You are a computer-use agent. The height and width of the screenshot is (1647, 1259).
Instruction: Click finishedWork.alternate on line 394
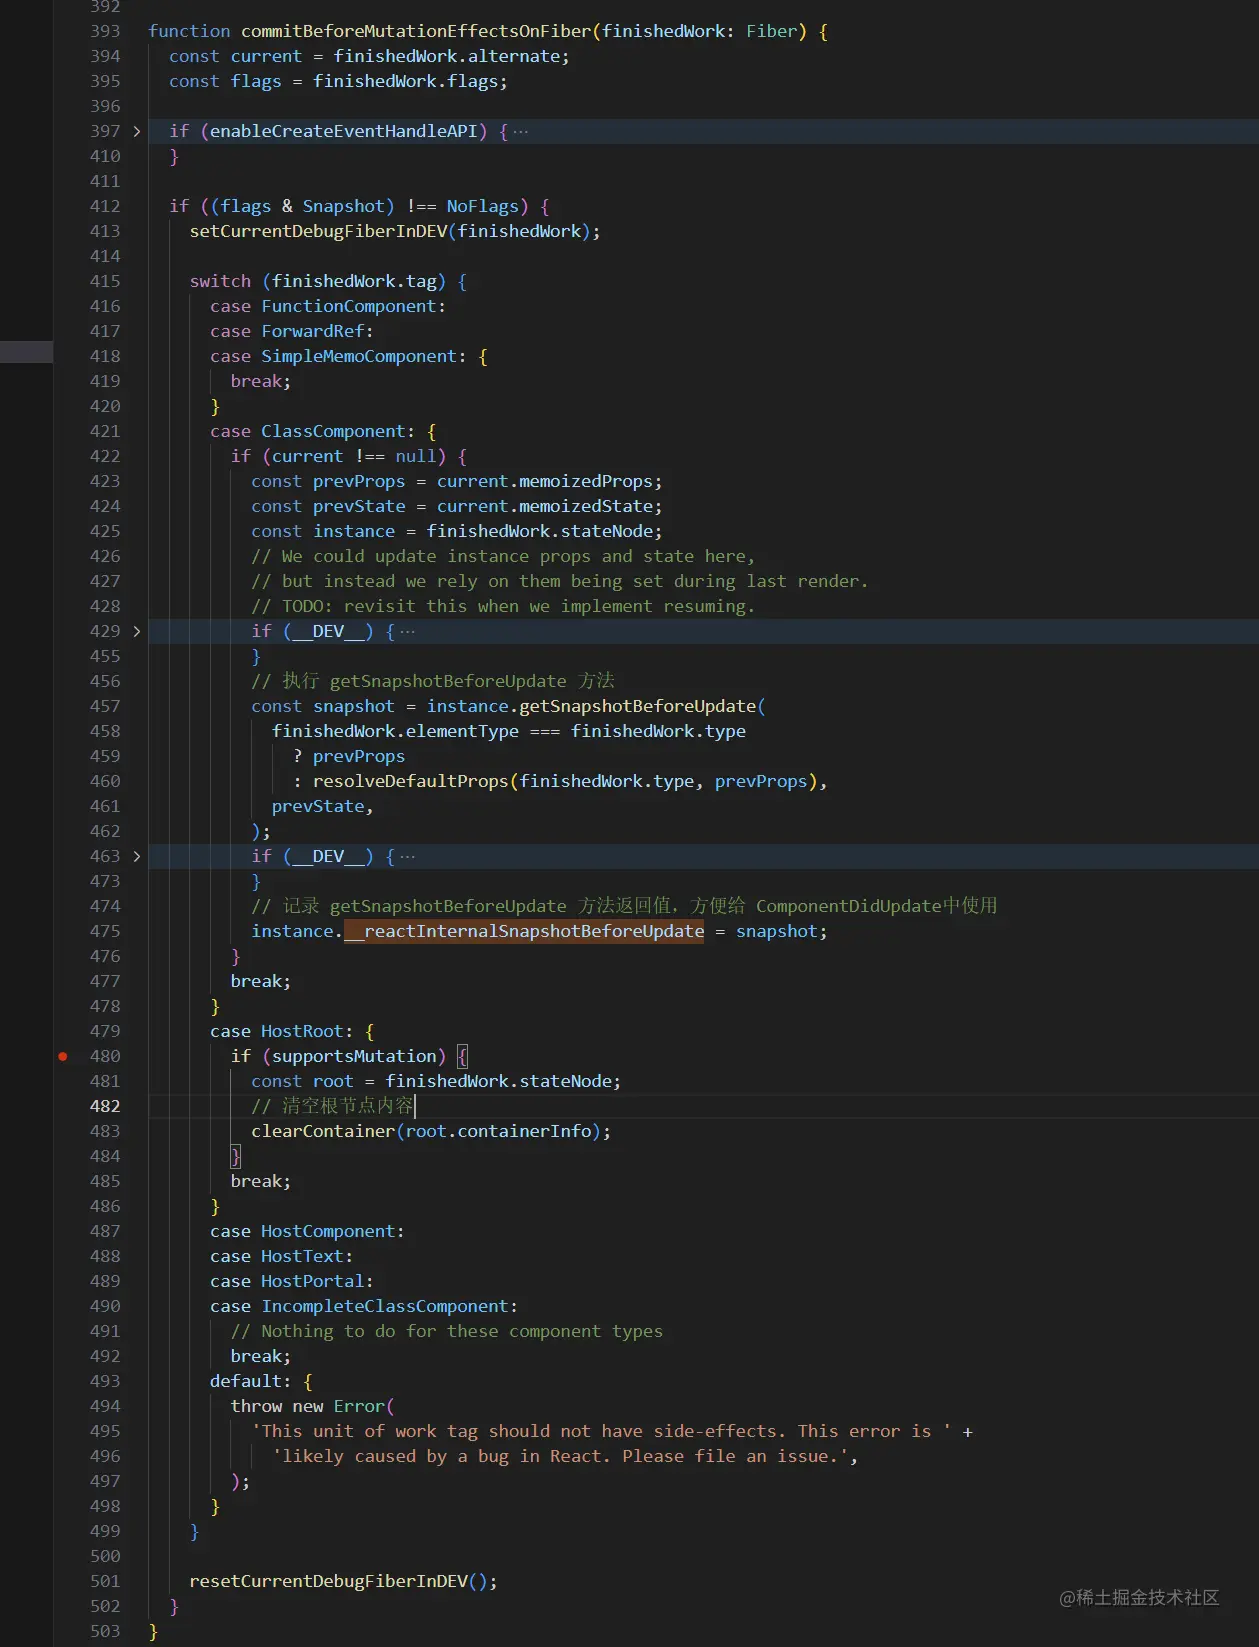(446, 56)
